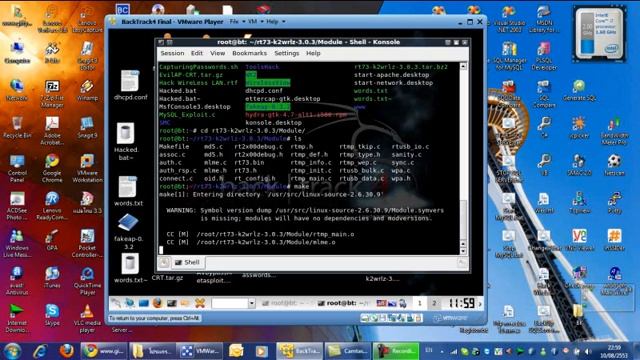Open SQL Compare desktop shortcut
640x360 pixels.
pyautogui.click(x=544, y=93)
